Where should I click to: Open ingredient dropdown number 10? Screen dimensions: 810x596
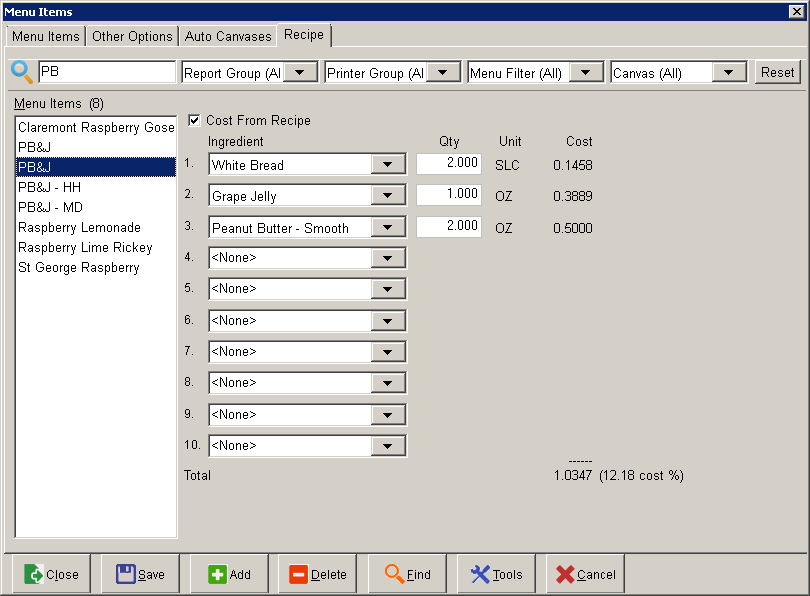[387, 446]
